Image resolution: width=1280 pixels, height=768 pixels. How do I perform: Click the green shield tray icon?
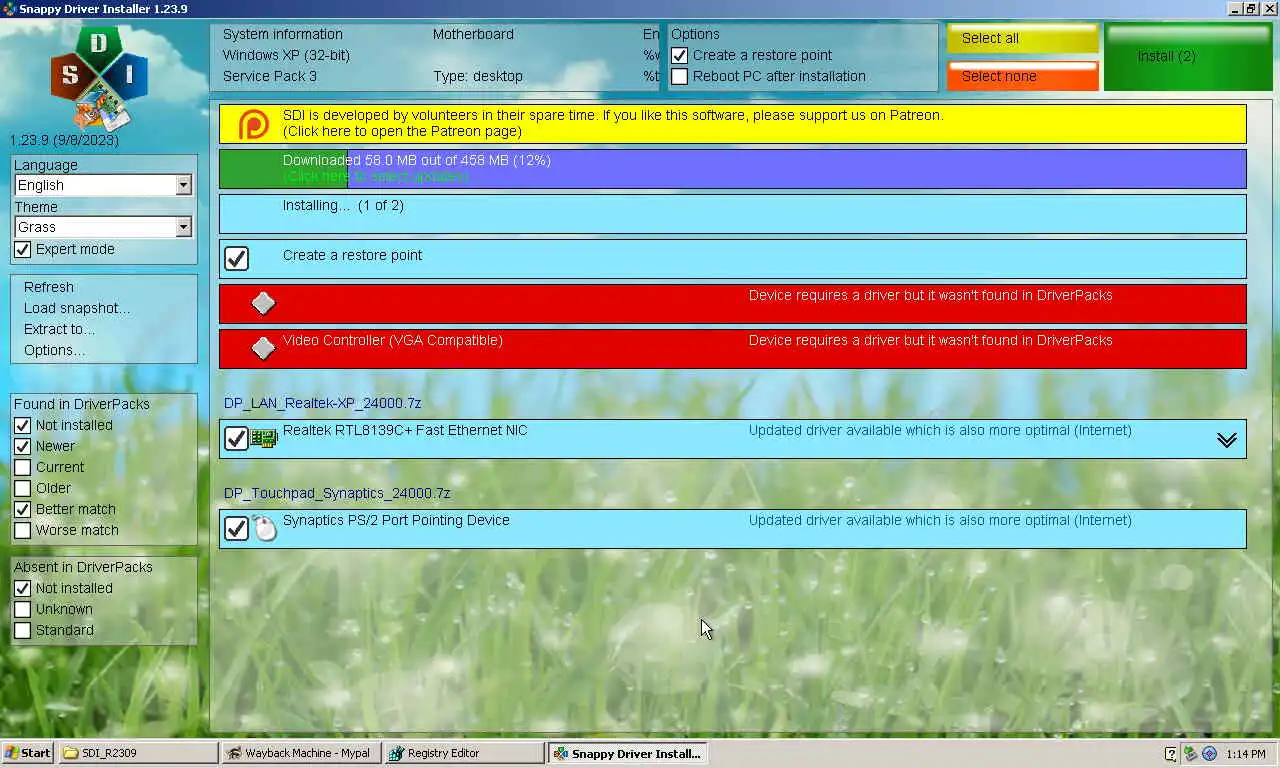pyautogui.click(x=1190, y=754)
